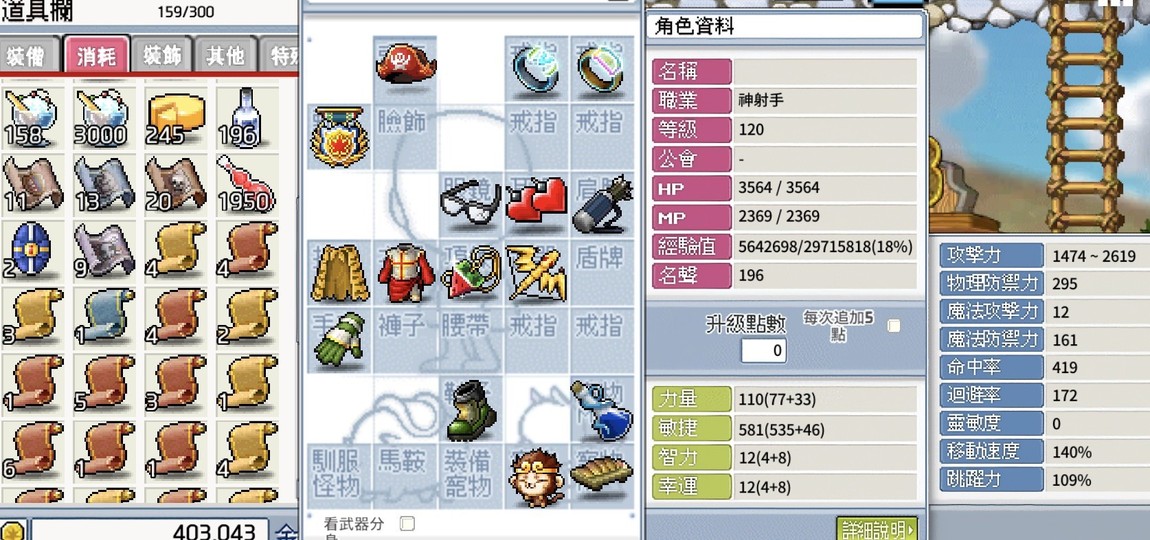Image resolution: width=1150 pixels, height=540 pixels.
Task: Select the red potion stack of 1950
Action: tap(246, 184)
